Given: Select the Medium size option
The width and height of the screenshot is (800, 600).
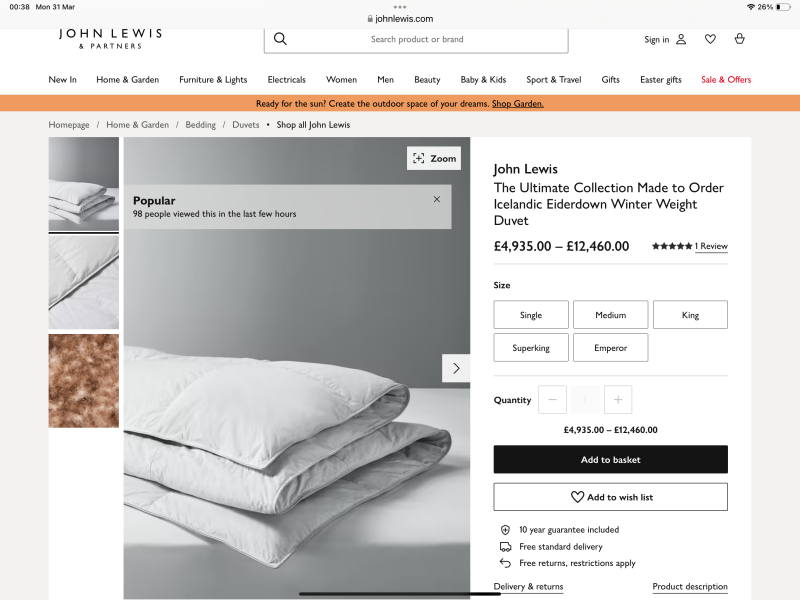Looking at the screenshot, I should 610,315.
